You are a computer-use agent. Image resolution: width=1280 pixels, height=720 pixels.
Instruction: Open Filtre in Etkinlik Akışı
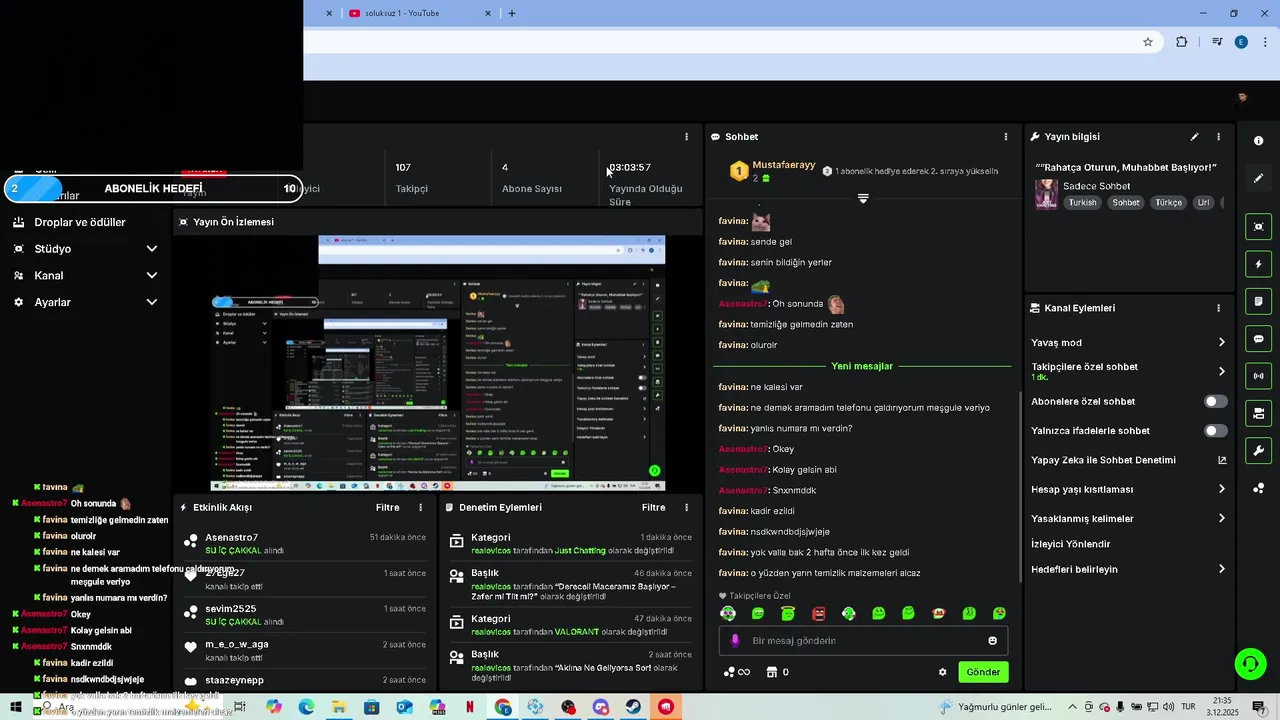388,508
